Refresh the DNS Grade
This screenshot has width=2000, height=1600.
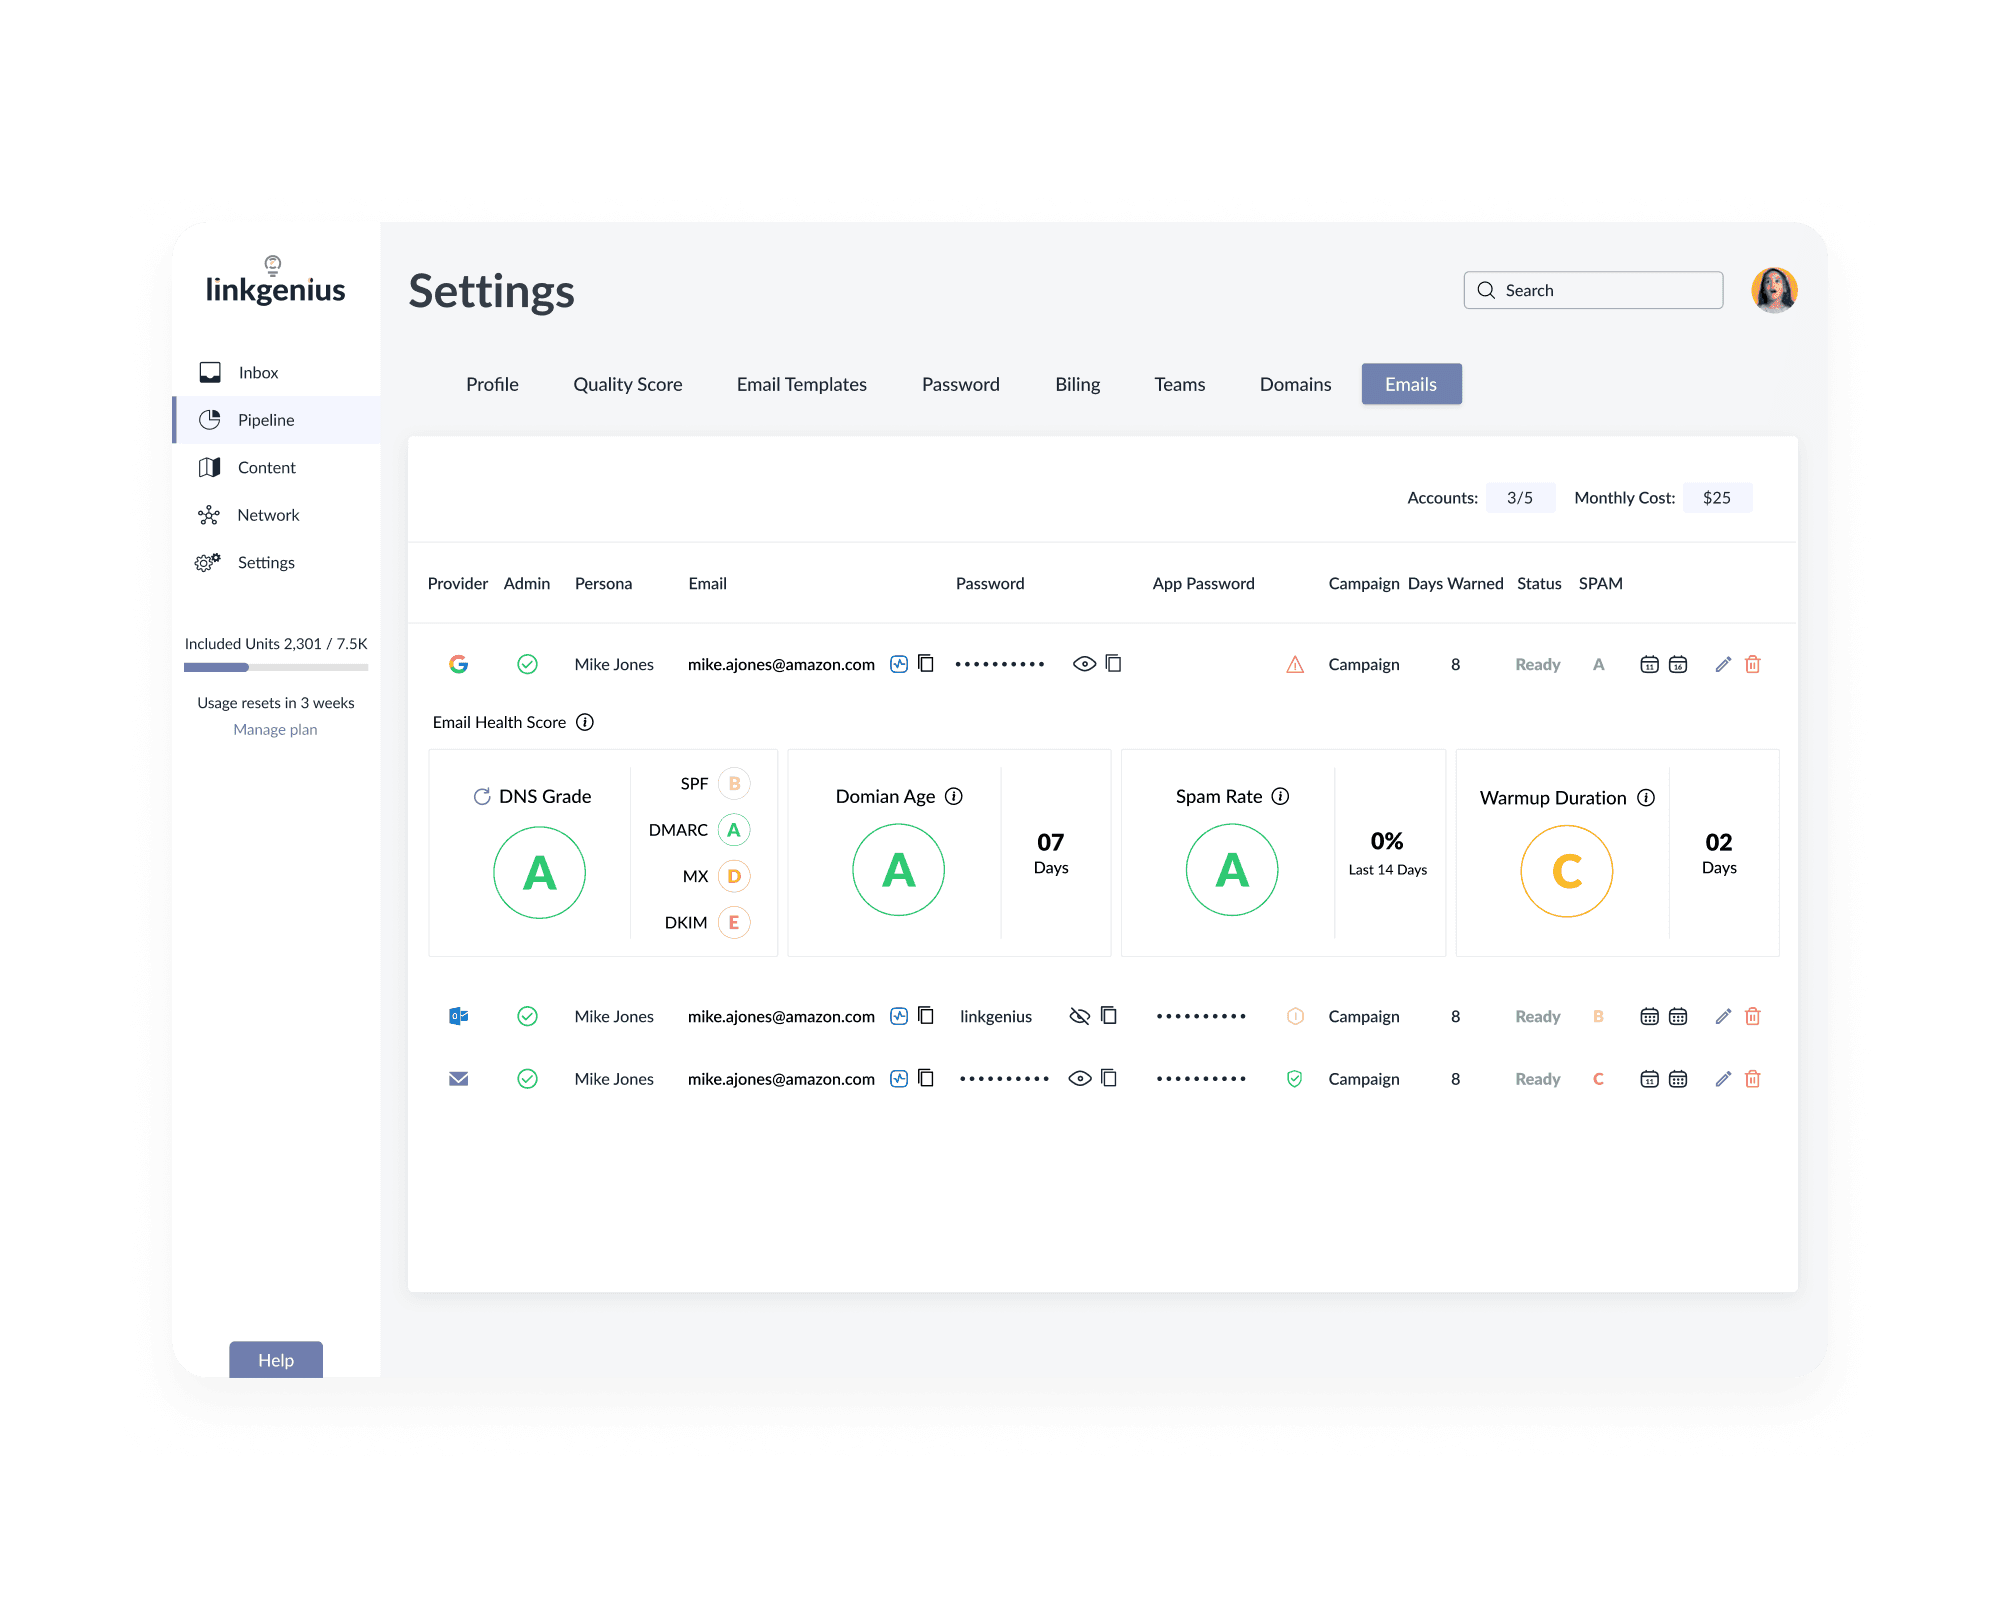(x=482, y=796)
